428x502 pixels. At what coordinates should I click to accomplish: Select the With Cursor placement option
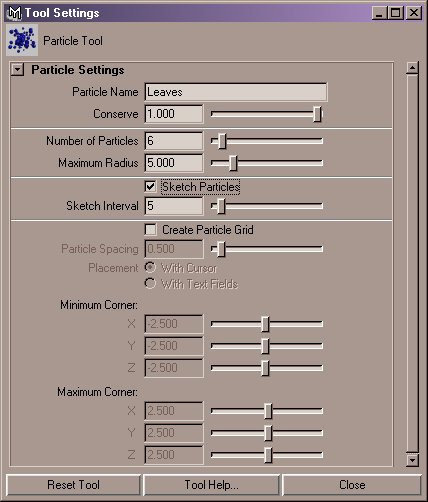(150, 267)
